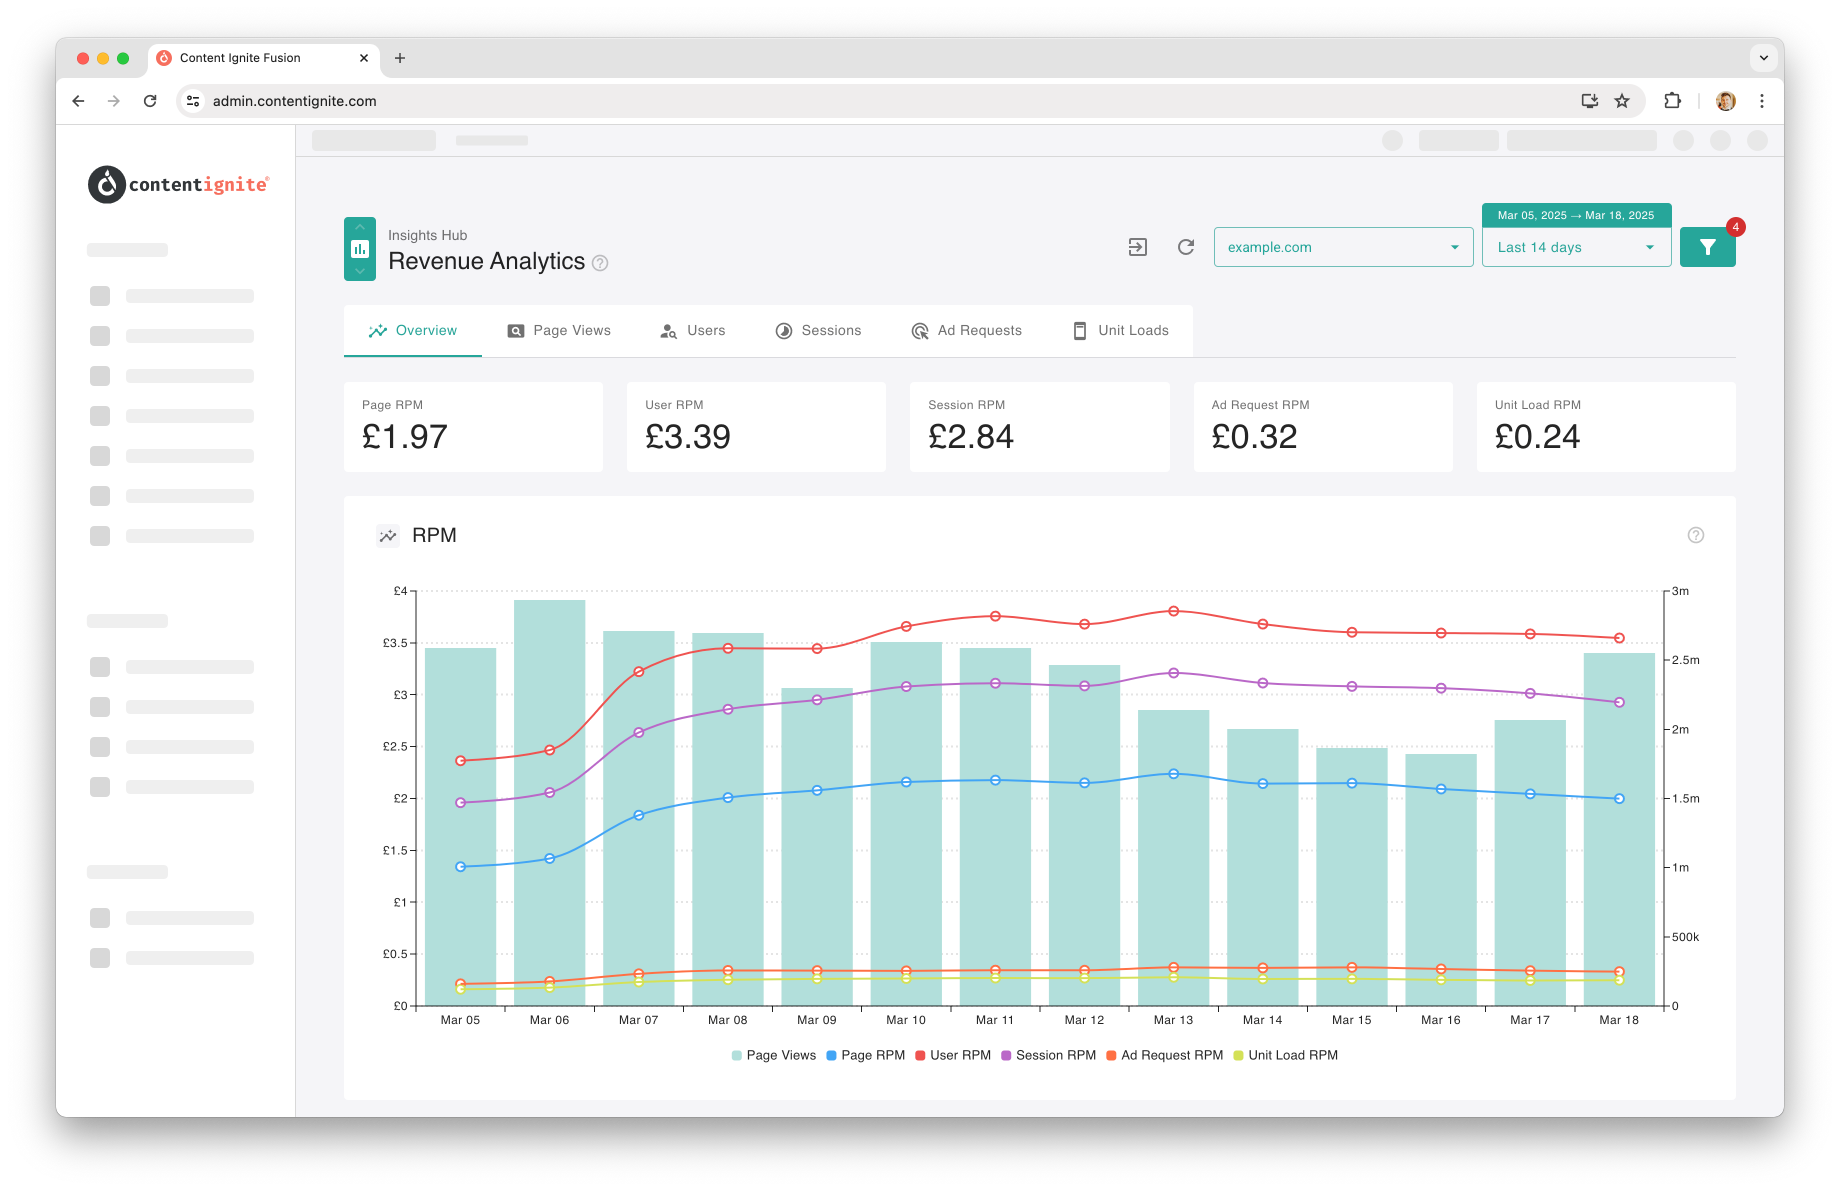Image resolution: width=1840 pixels, height=1191 pixels.
Task: Select the Unit Loads tab
Action: point(1120,331)
